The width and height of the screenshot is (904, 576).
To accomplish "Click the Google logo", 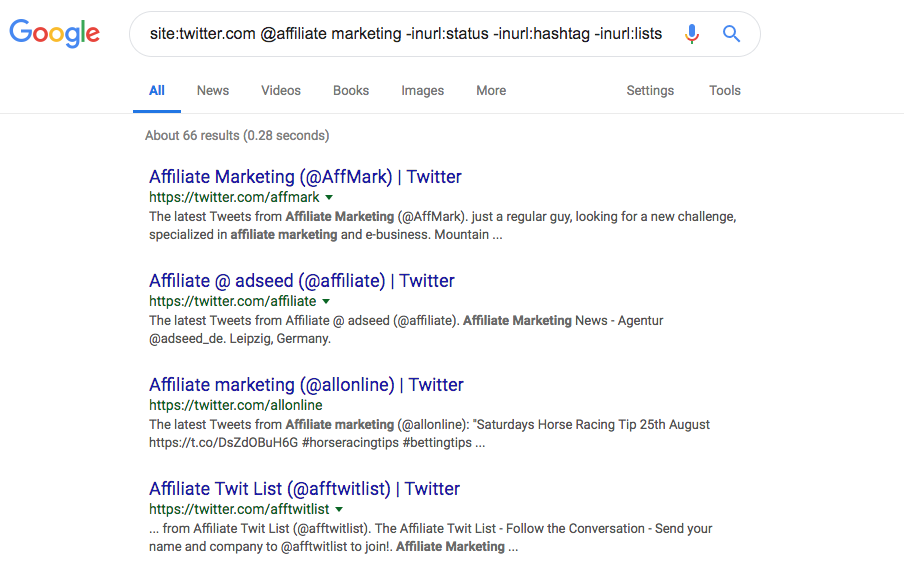I will [x=55, y=33].
